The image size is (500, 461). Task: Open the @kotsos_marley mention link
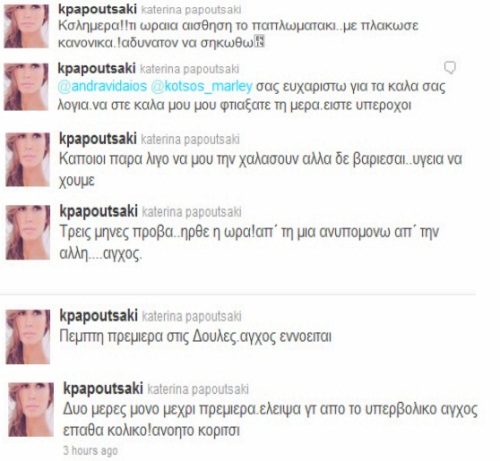[201, 86]
